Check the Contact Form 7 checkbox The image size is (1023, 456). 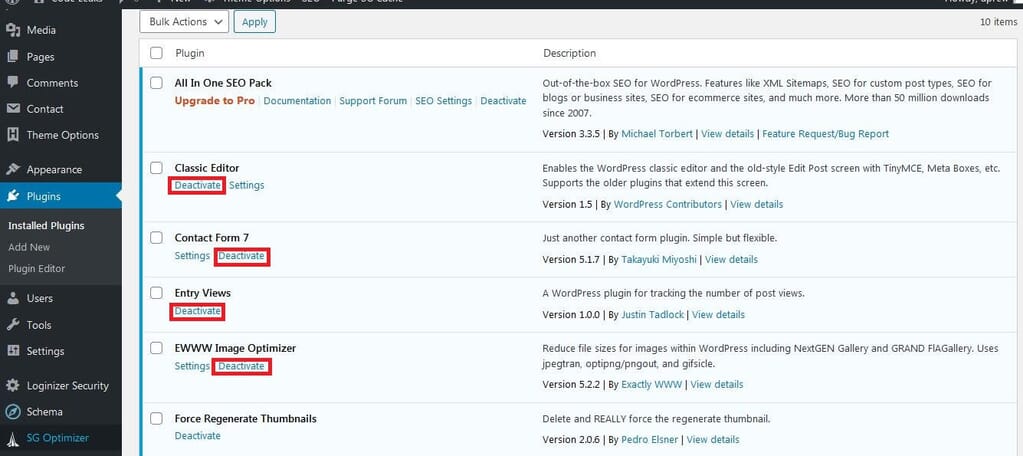(x=156, y=237)
